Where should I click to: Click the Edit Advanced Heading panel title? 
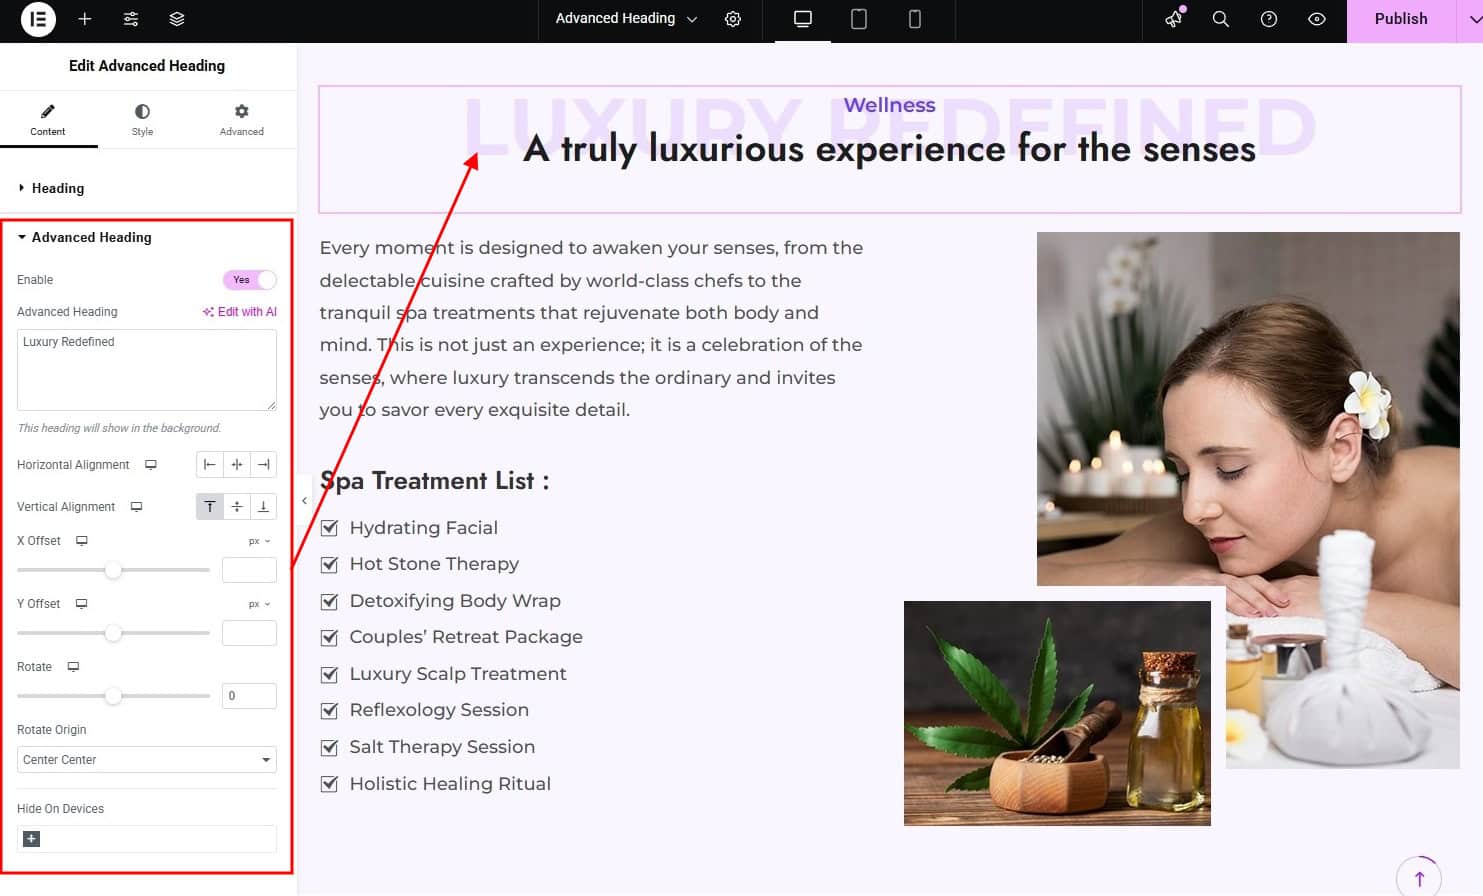[x=147, y=66]
